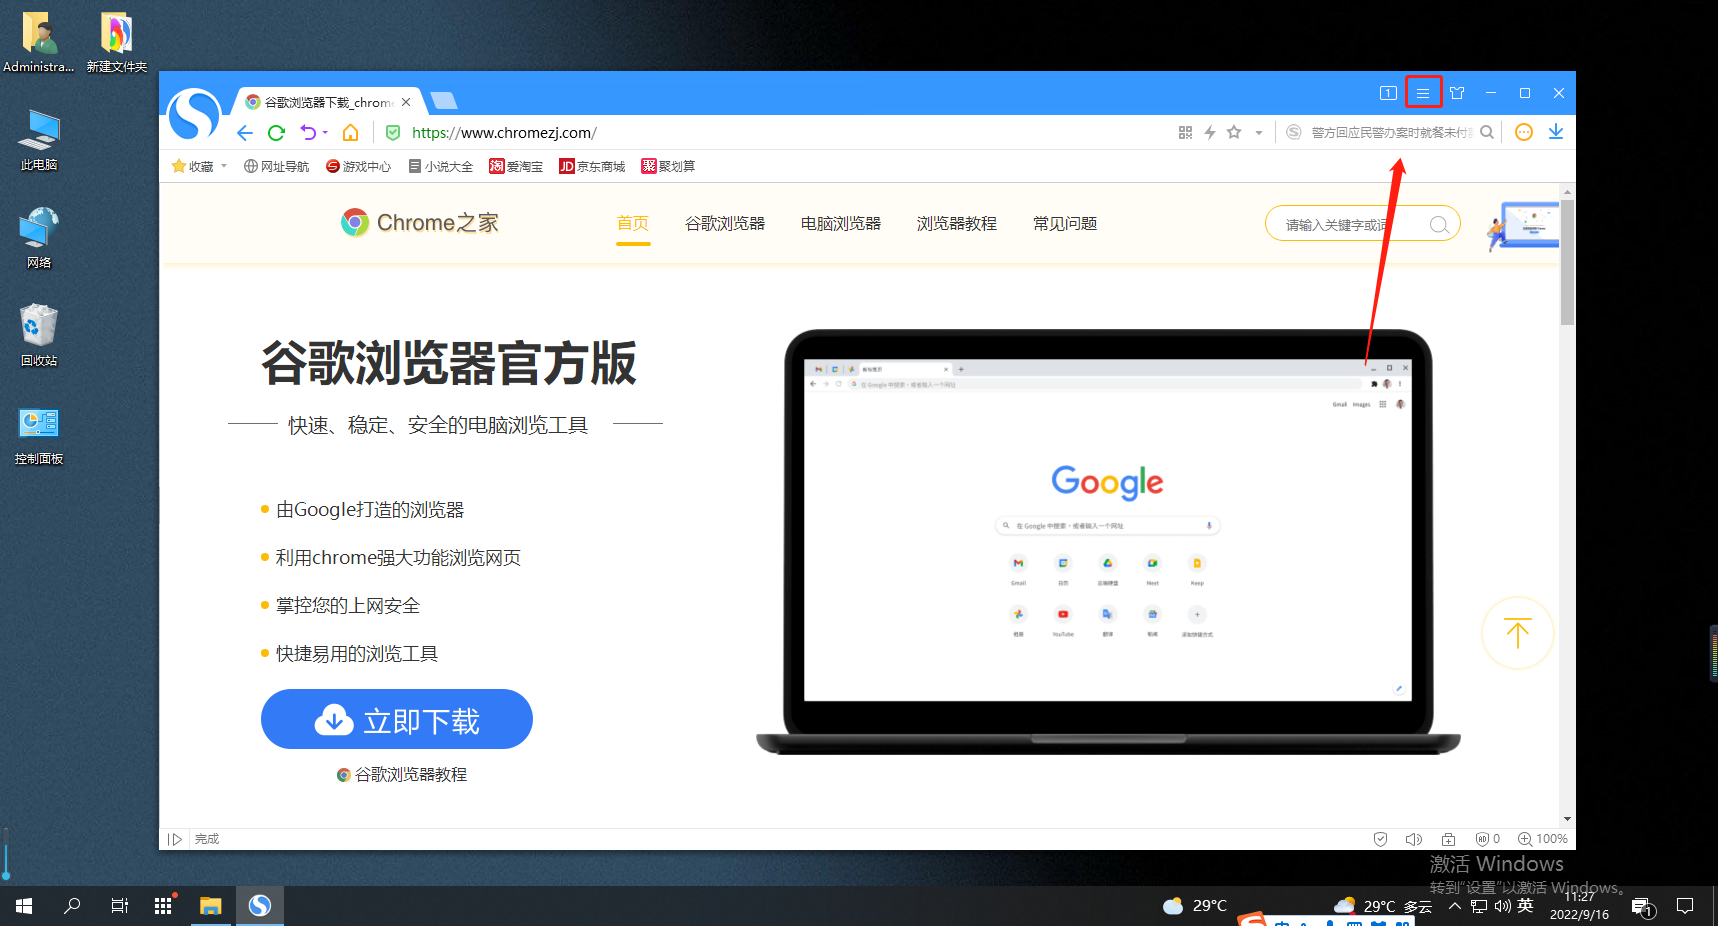The height and width of the screenshot is (926, 1718).
Task: Open the 控制面板 desktop icon
Action: click(39, 436)
